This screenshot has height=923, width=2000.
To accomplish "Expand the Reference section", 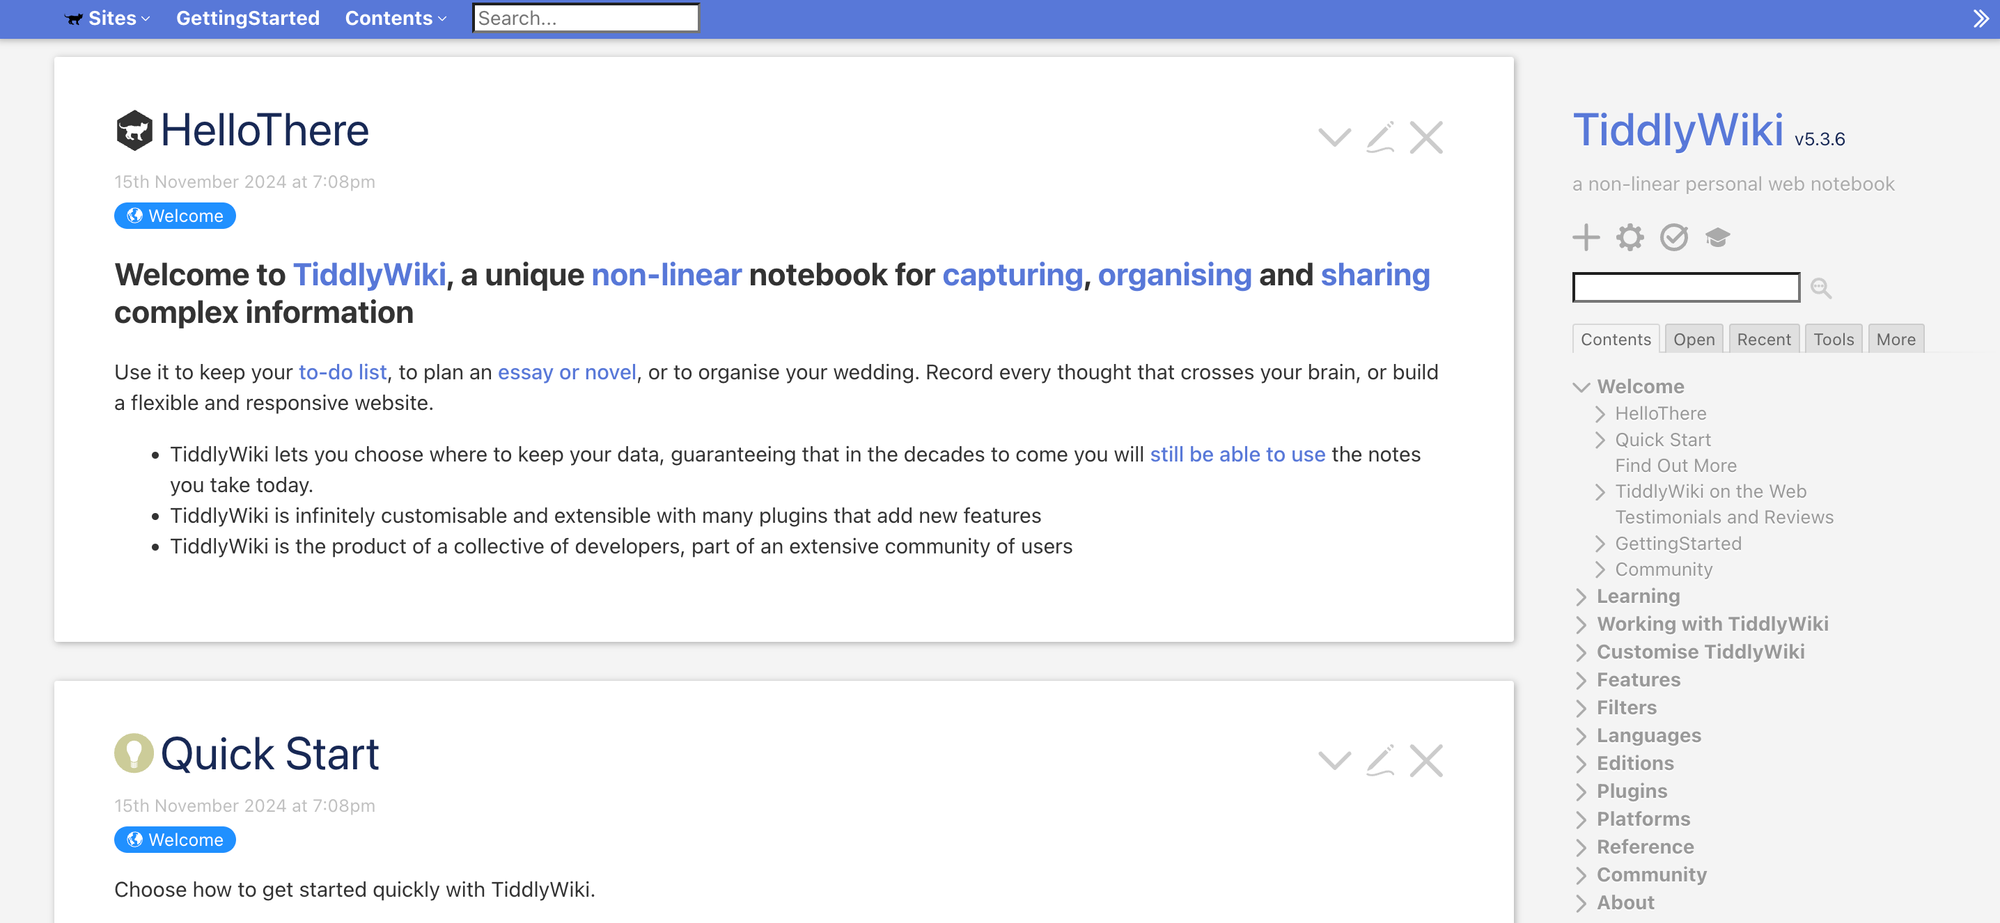I will pyautogui.click(x=1581, y=848).
